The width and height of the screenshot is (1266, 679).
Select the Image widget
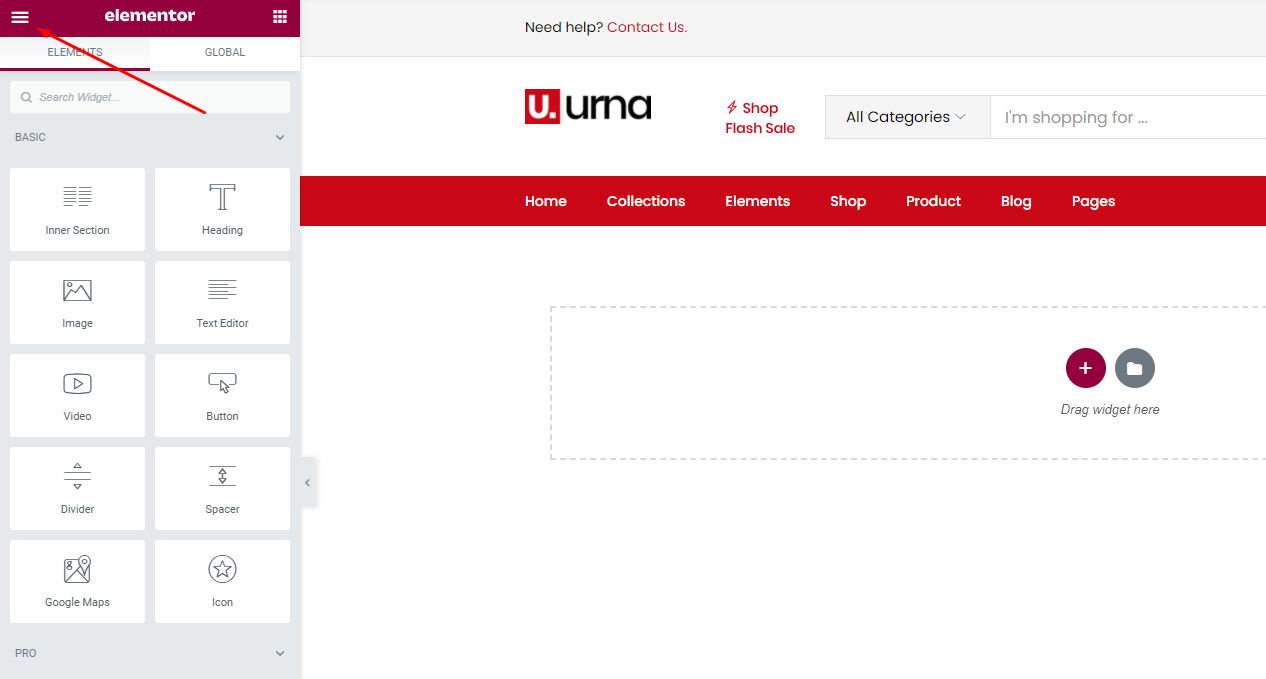[77, 302]
